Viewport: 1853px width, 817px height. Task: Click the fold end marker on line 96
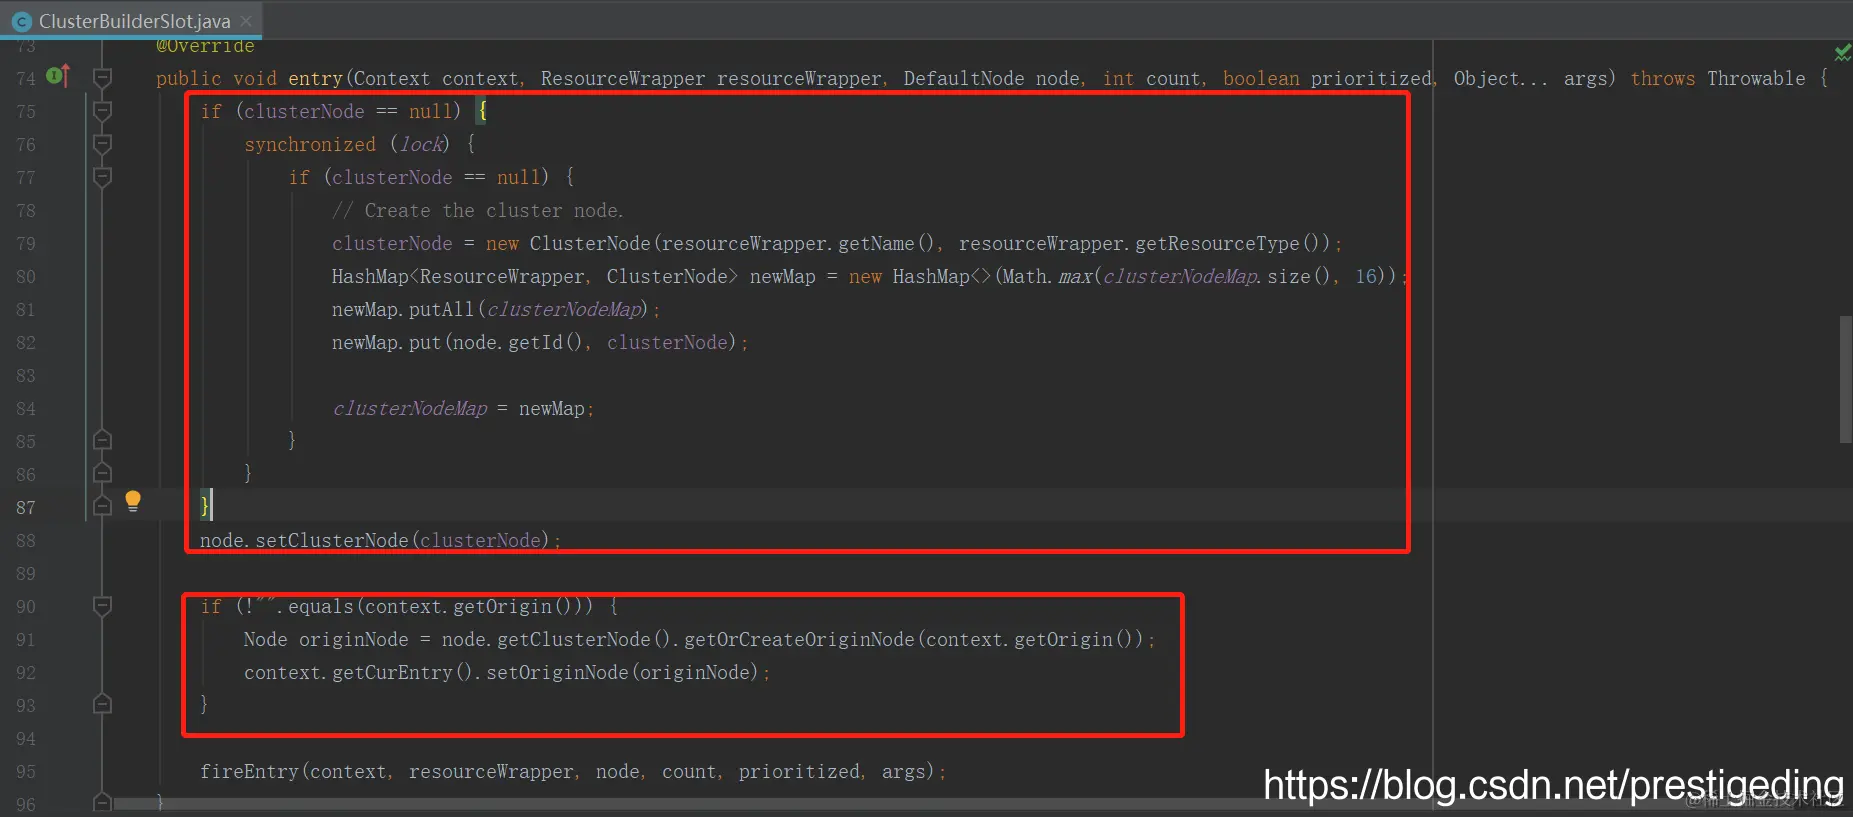click(x=102, y=803)
